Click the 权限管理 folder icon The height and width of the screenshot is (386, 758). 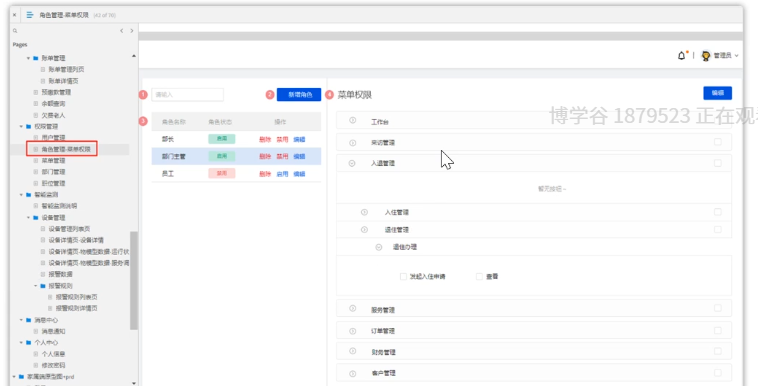(29, 127)
